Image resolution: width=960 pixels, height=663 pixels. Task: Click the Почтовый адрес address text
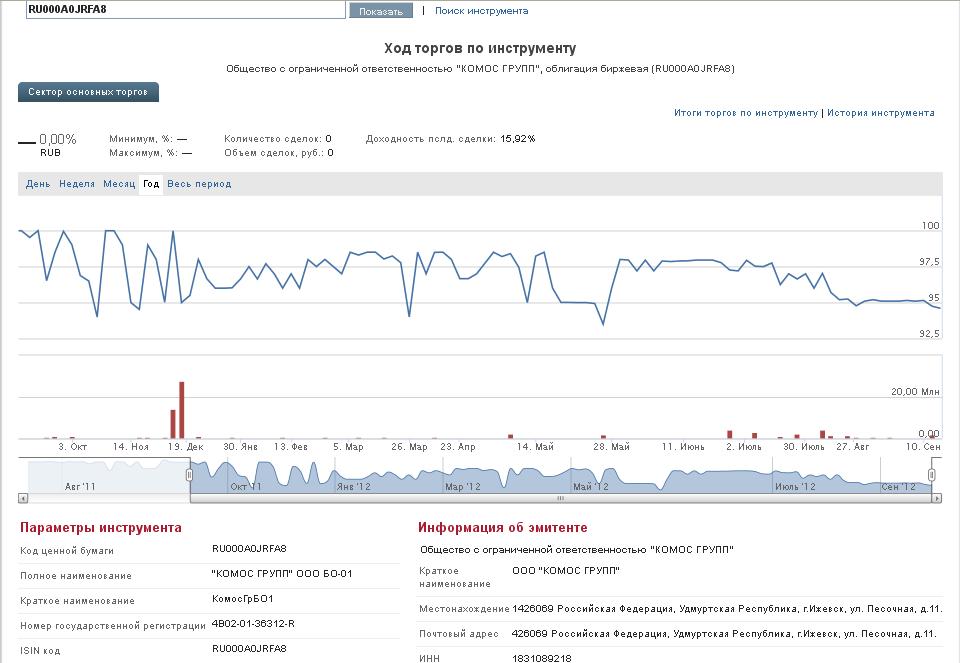pos(724,634)
